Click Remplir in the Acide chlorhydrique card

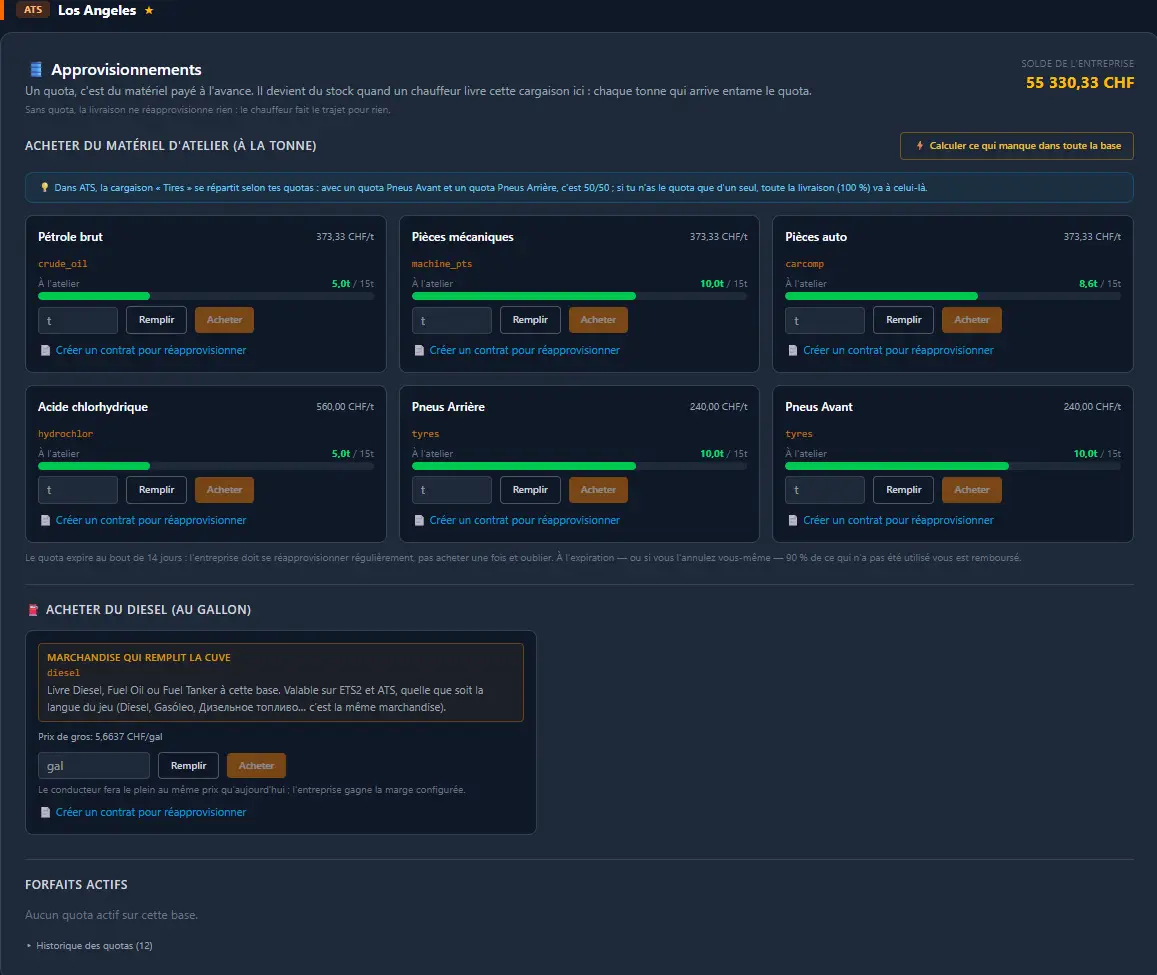coord(156,489)
